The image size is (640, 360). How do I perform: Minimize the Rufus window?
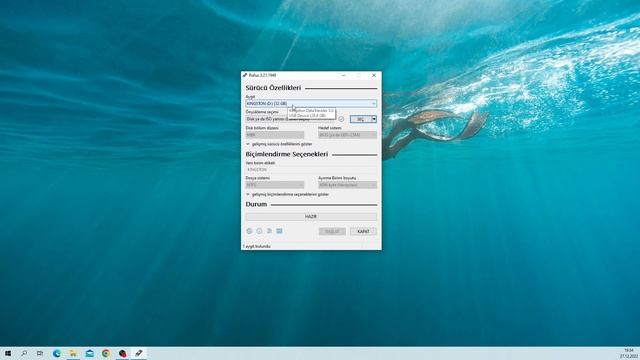(x=344, y=76)
